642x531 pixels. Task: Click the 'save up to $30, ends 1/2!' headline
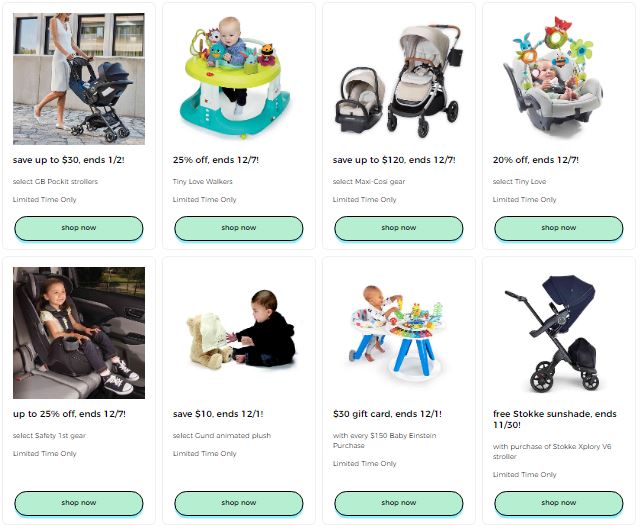pyautogui.click(x=68, y=160)
